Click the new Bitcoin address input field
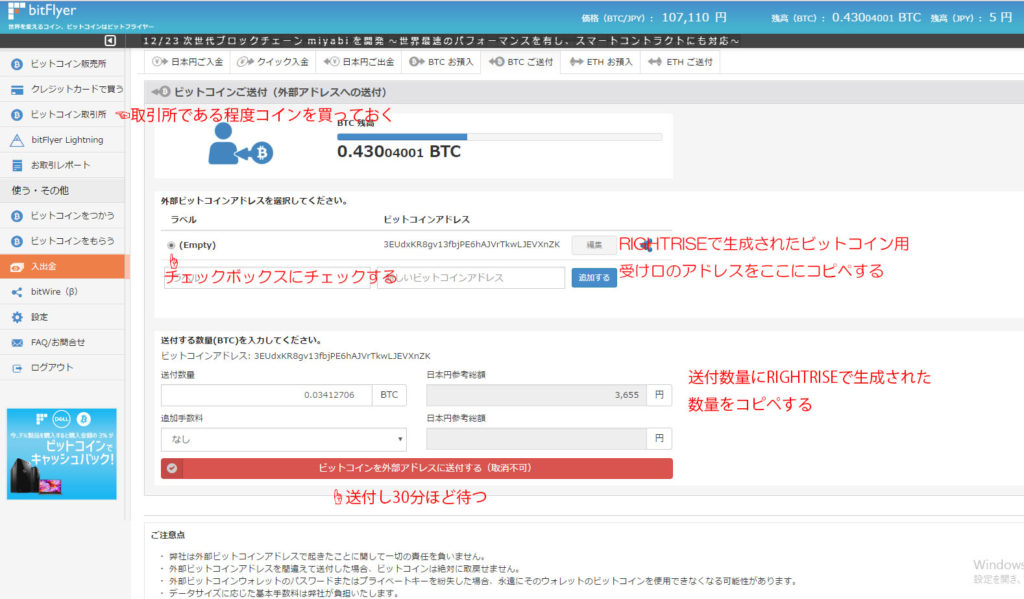Image resolution: width=1024 pixels, height=599 pixels. pos(471,278)
